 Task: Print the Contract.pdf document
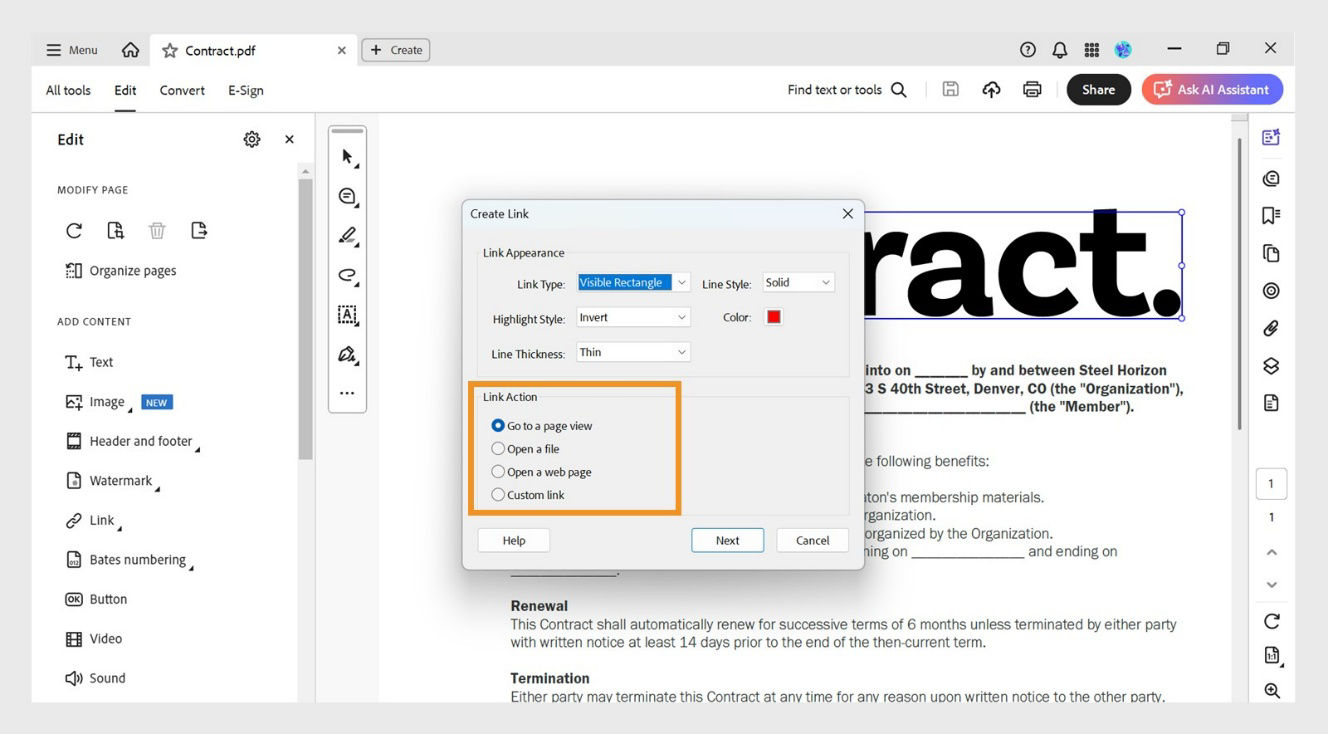click(1032, 89)
